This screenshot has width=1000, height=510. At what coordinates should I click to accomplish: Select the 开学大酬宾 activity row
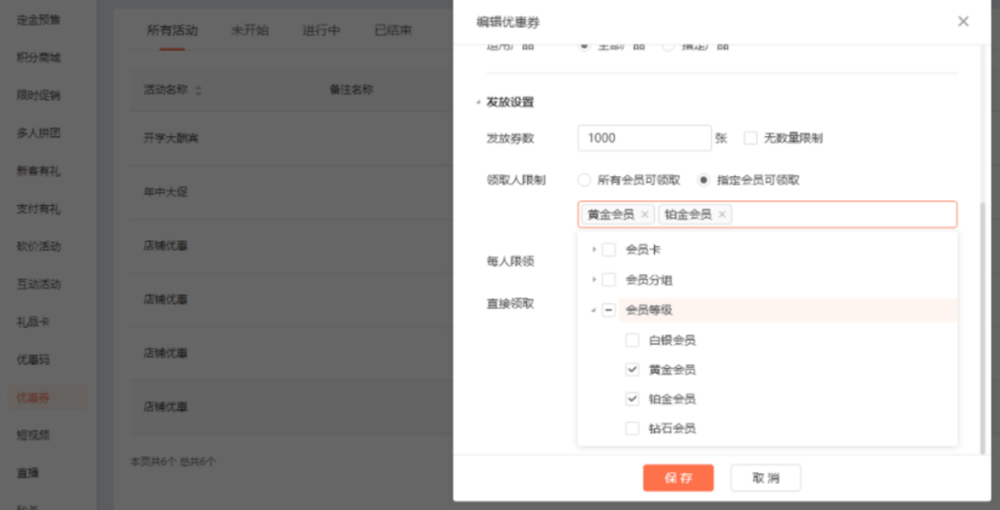point(291,138)
